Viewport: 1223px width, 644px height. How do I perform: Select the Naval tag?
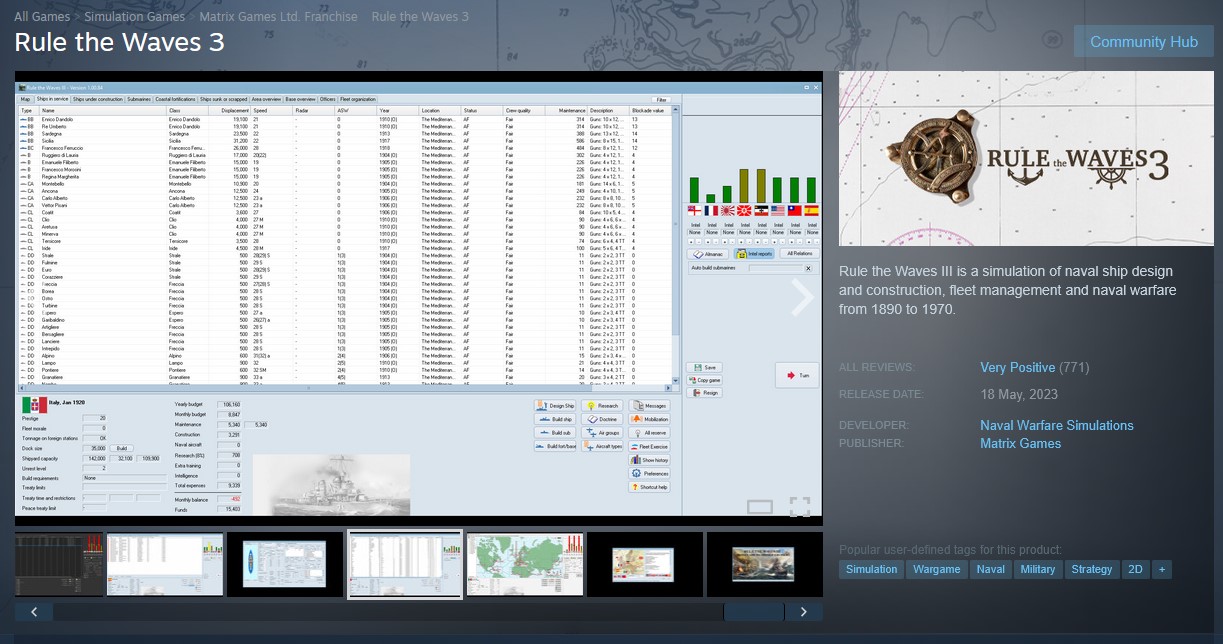990,569
